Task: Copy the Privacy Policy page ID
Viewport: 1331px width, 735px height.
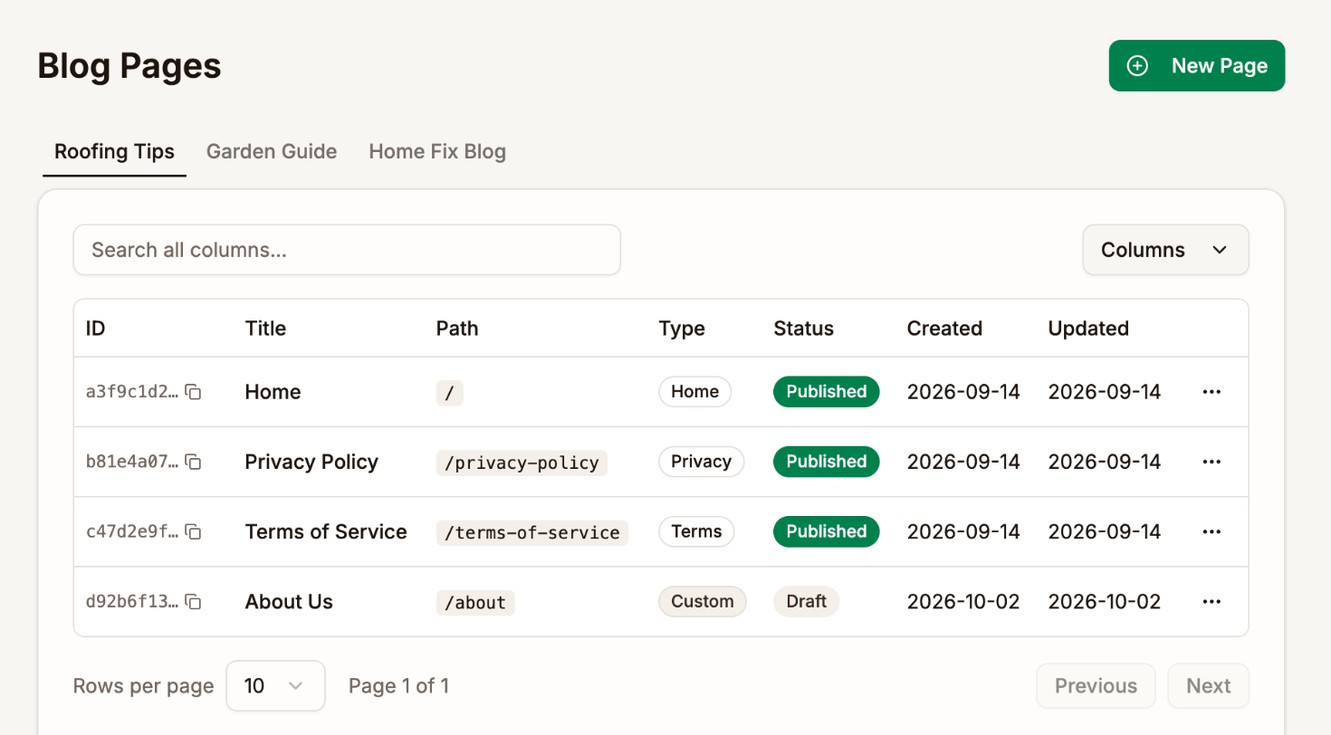Action: coord(193,462)
